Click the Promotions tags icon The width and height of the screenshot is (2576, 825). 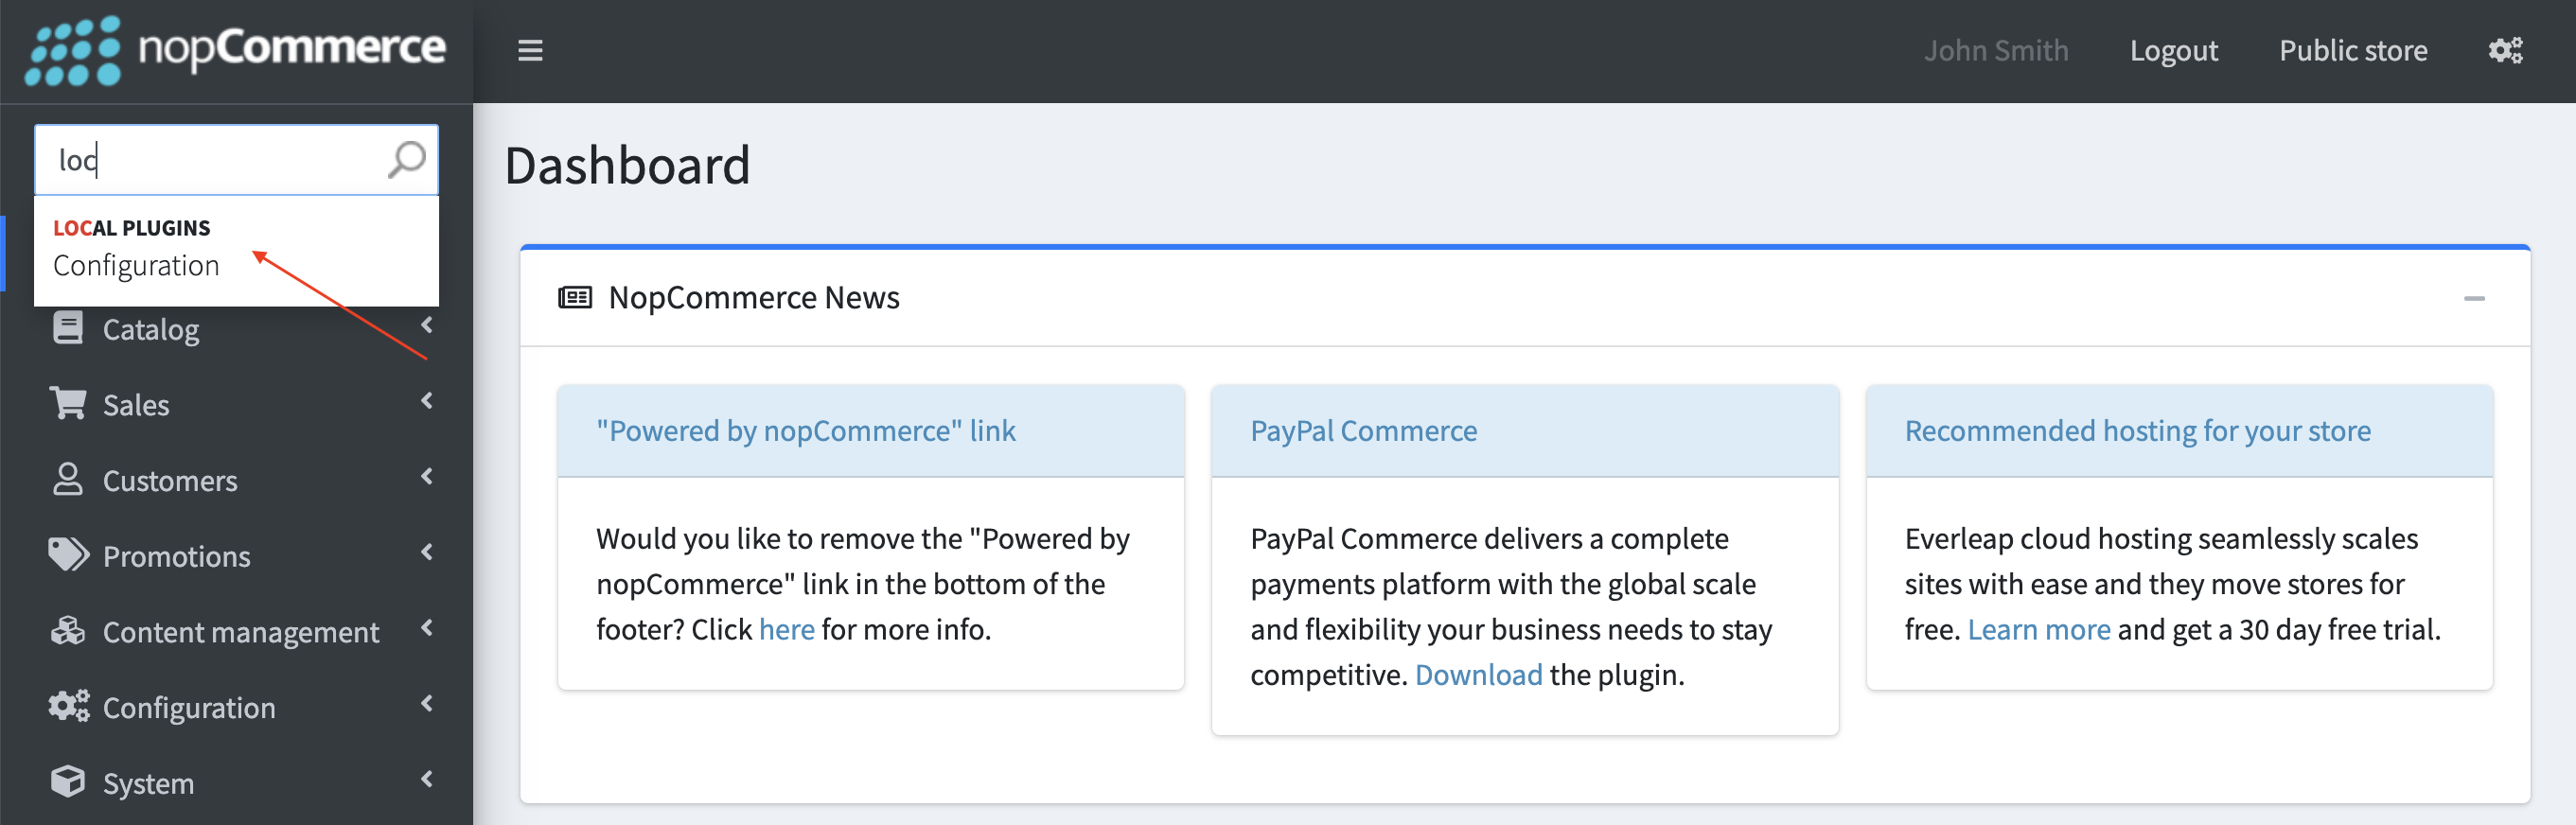68,555
